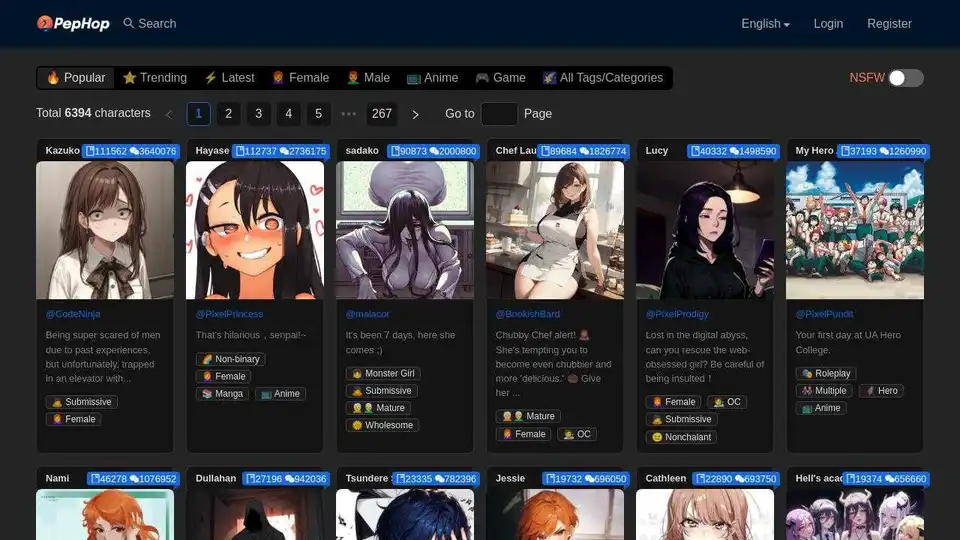The image size is (960, 540).
Task: Open My Hero character thumbnail
Action: pos(855,230)
